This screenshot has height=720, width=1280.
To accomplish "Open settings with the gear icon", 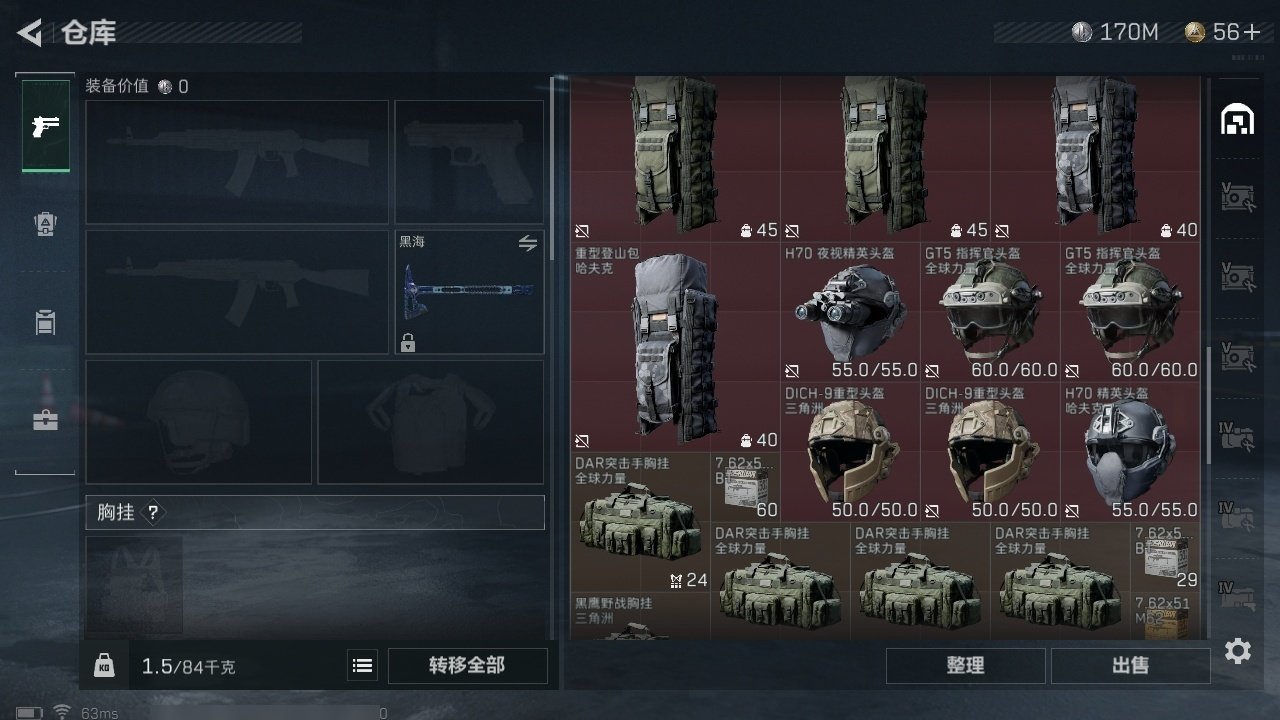I will coord(1238,652).
